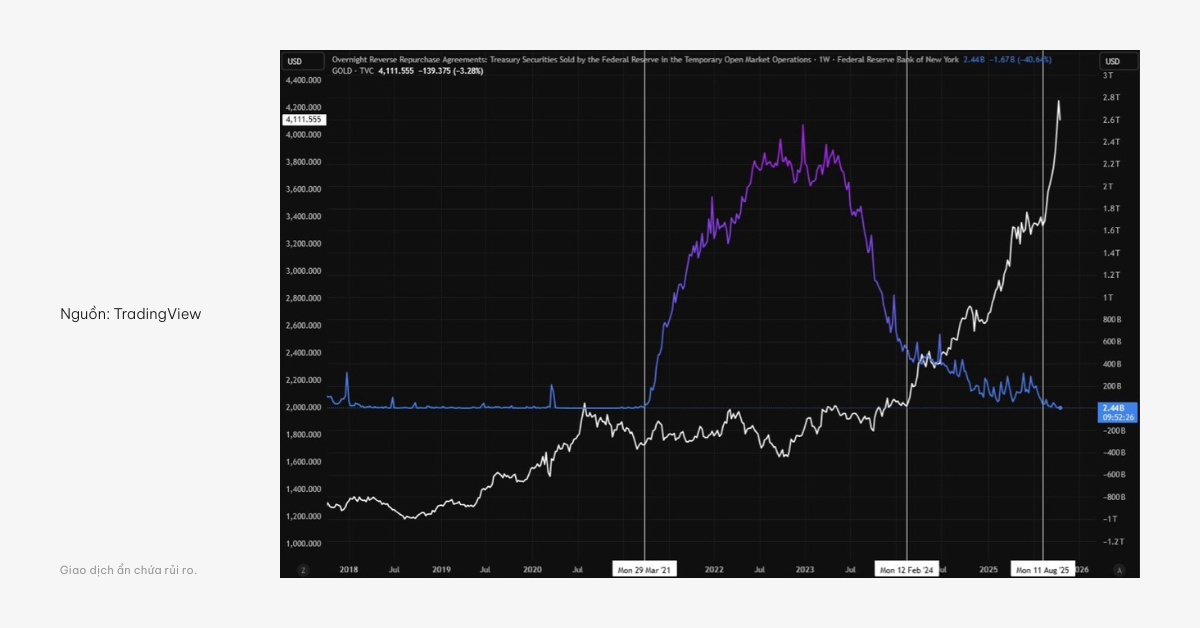The height and width of the screenshot is (628, 1200).
Task: Click the 2022 label on time axis
Action: coord(714,569)
